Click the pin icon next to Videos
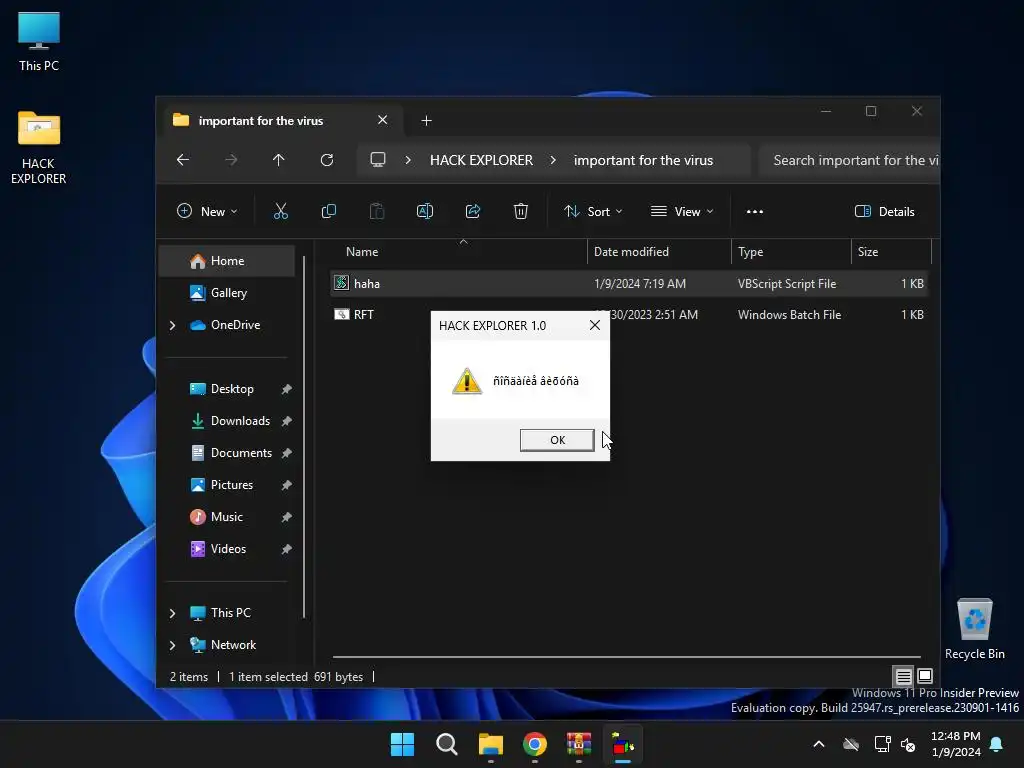 (x=286, y=549)
